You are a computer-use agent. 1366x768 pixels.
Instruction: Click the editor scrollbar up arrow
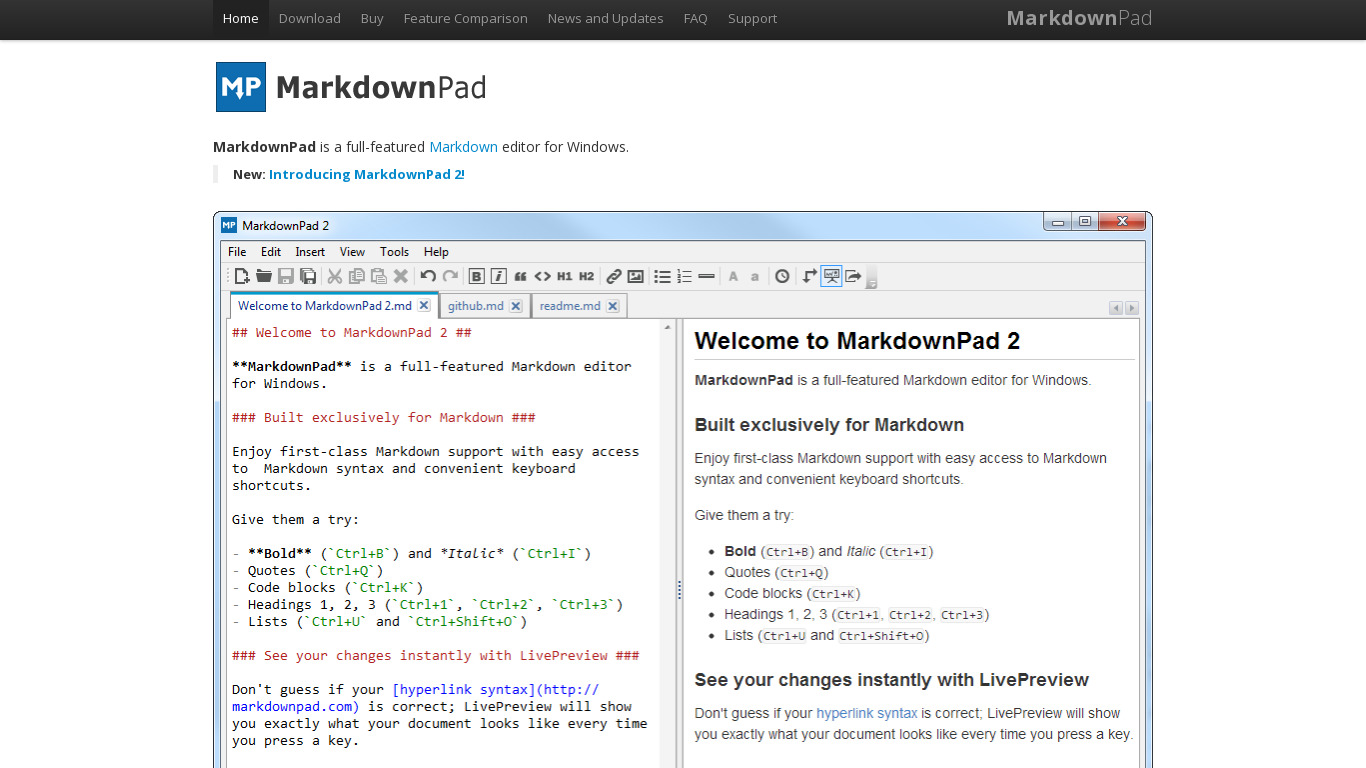tap(668, 327)
